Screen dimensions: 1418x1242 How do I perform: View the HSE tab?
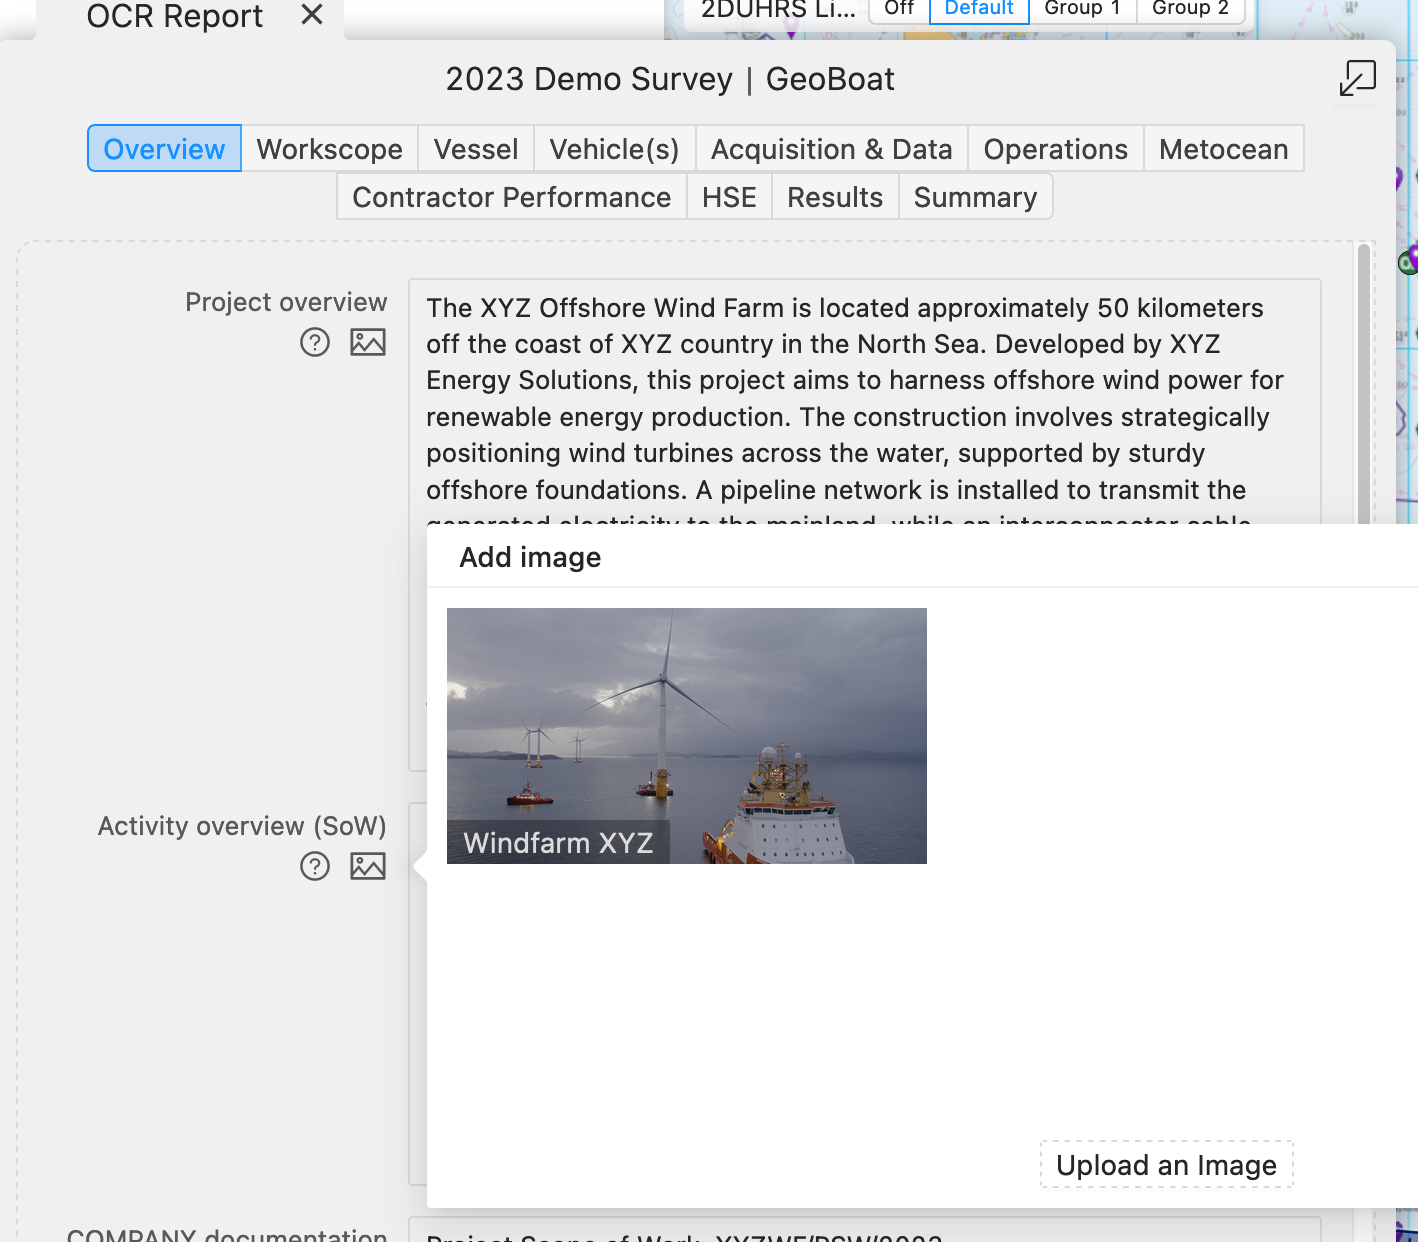click(729, 197)
